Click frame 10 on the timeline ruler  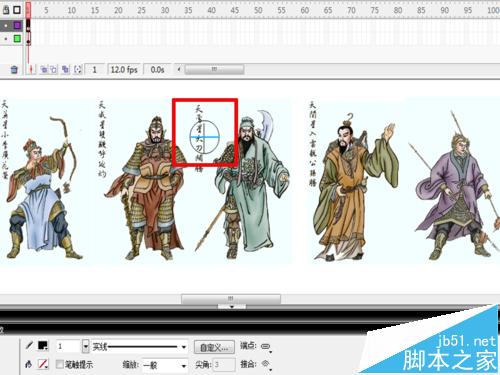(x=72, y=10)
